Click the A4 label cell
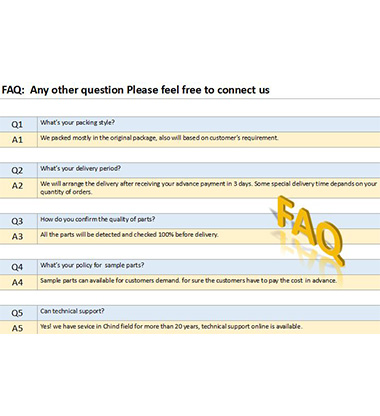The height and width of the screenshot is (416, 380). [x=18, y=282]
